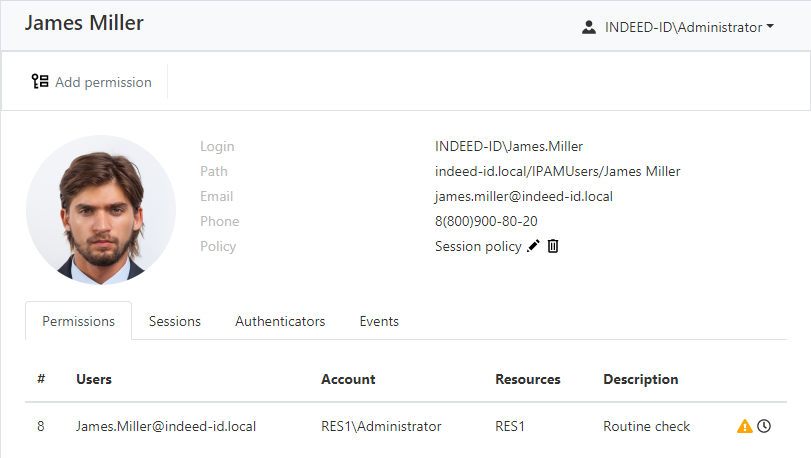This screenshot has height=458, width=811.
Task: Click the Account column header
Action: [x=348, y=379]
